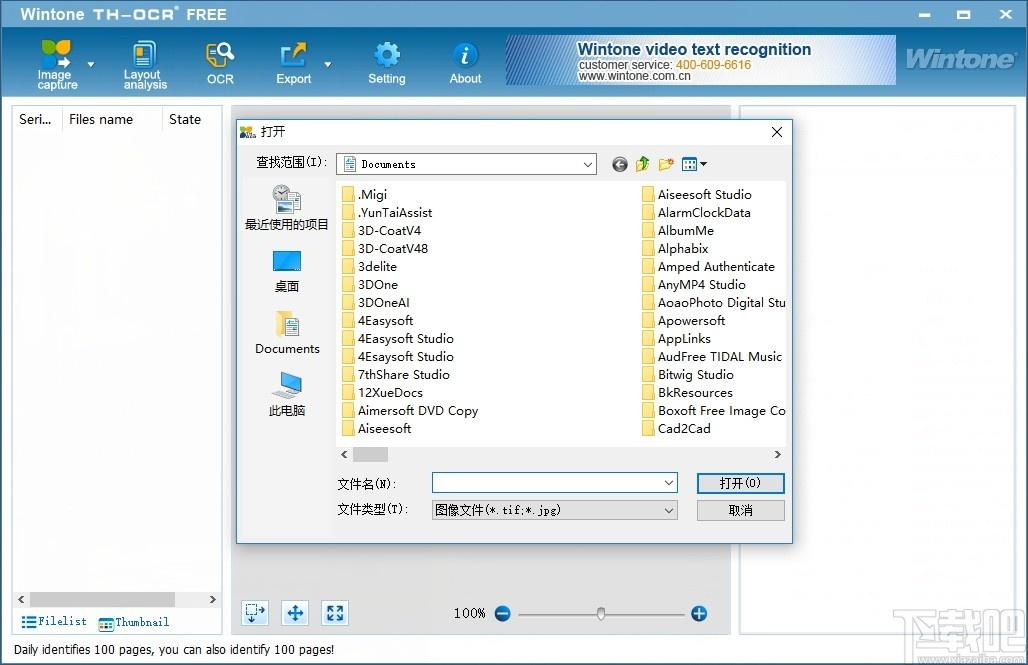Click the 打开(O) open button
Screen dimensions: 1028x665
tap(740, 483)
